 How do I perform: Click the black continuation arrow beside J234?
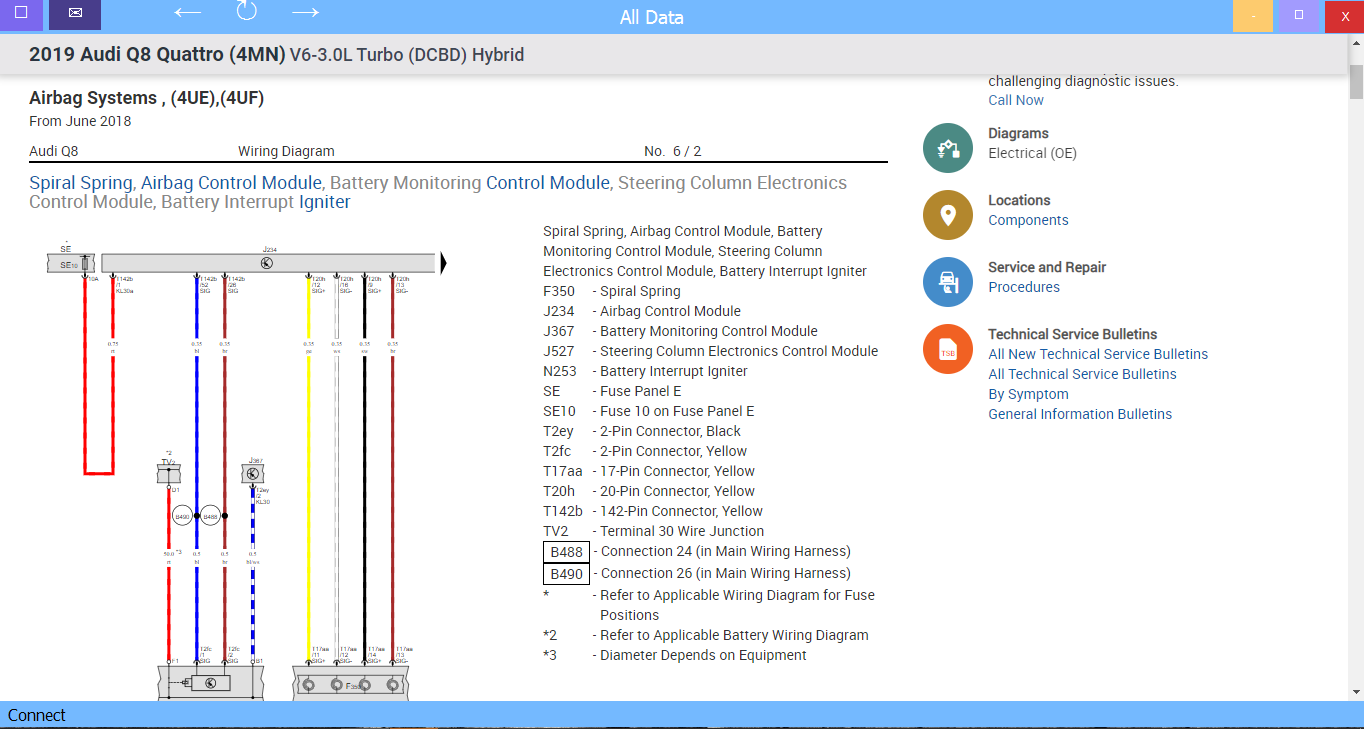(443, 263)
